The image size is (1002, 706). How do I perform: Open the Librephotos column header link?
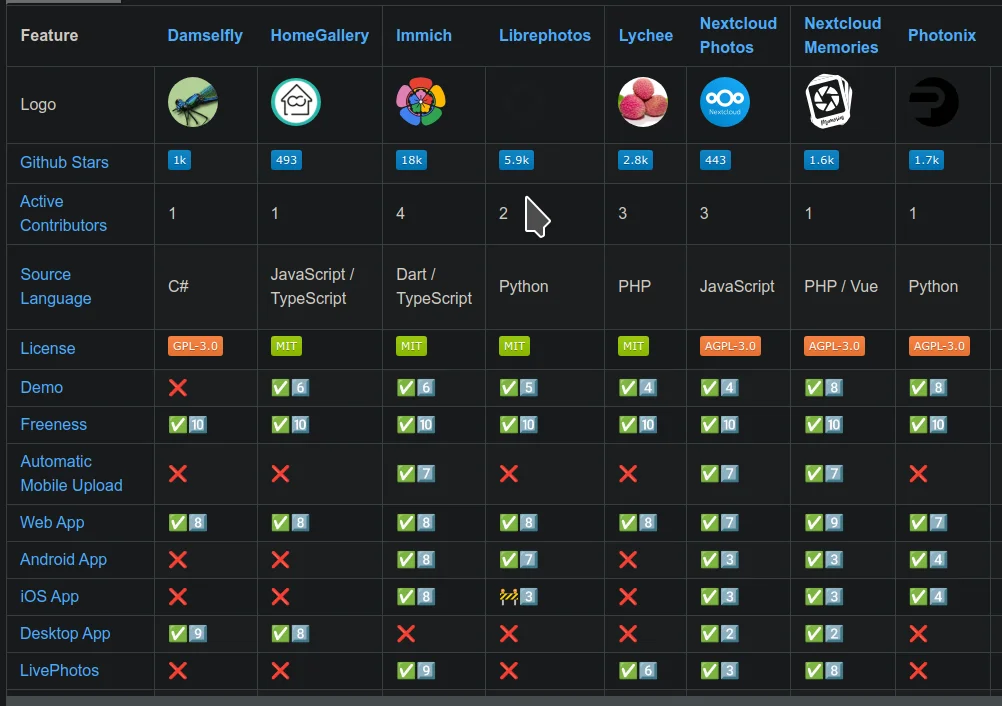[545, 35]
